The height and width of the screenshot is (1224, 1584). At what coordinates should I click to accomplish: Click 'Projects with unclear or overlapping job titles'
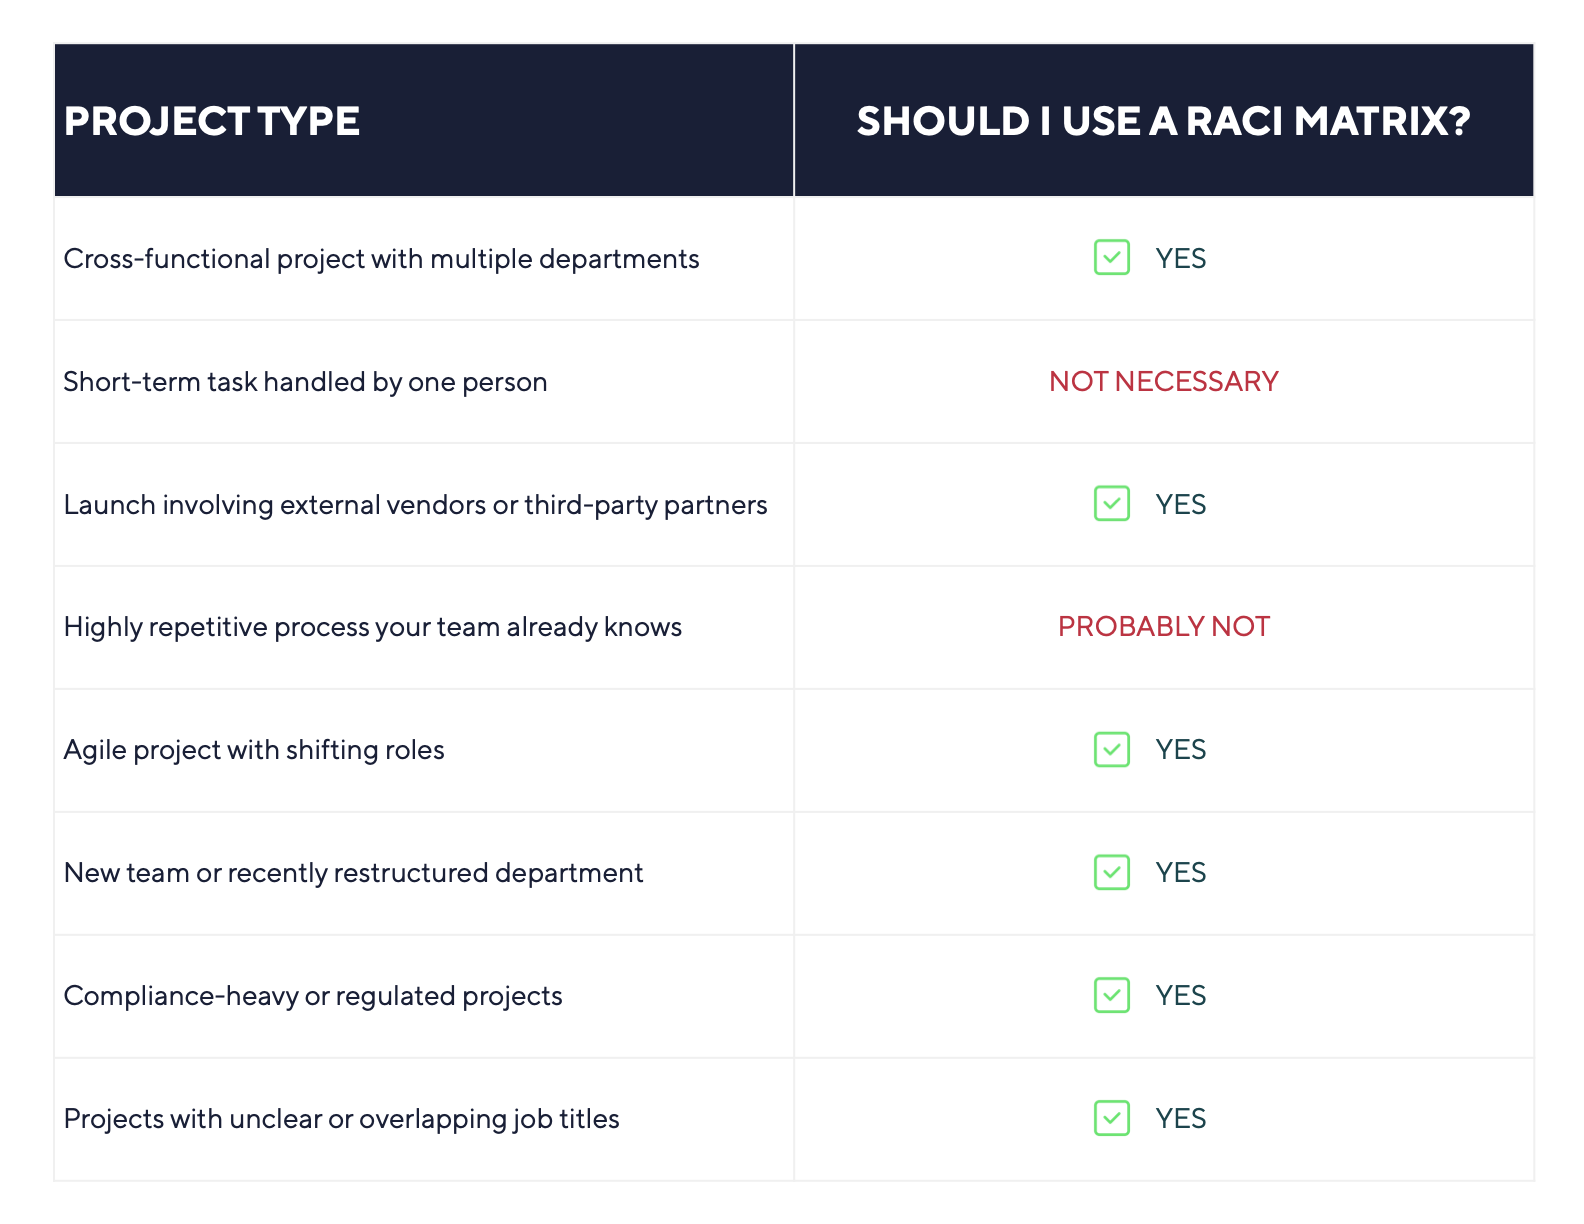click(x=341, y=1119)
